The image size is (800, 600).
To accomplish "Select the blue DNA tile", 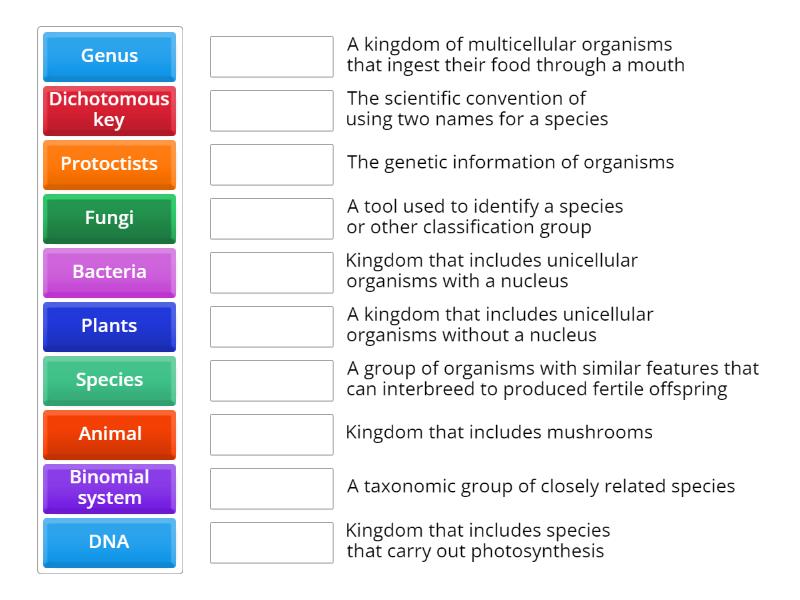I will tap(110, 542).
